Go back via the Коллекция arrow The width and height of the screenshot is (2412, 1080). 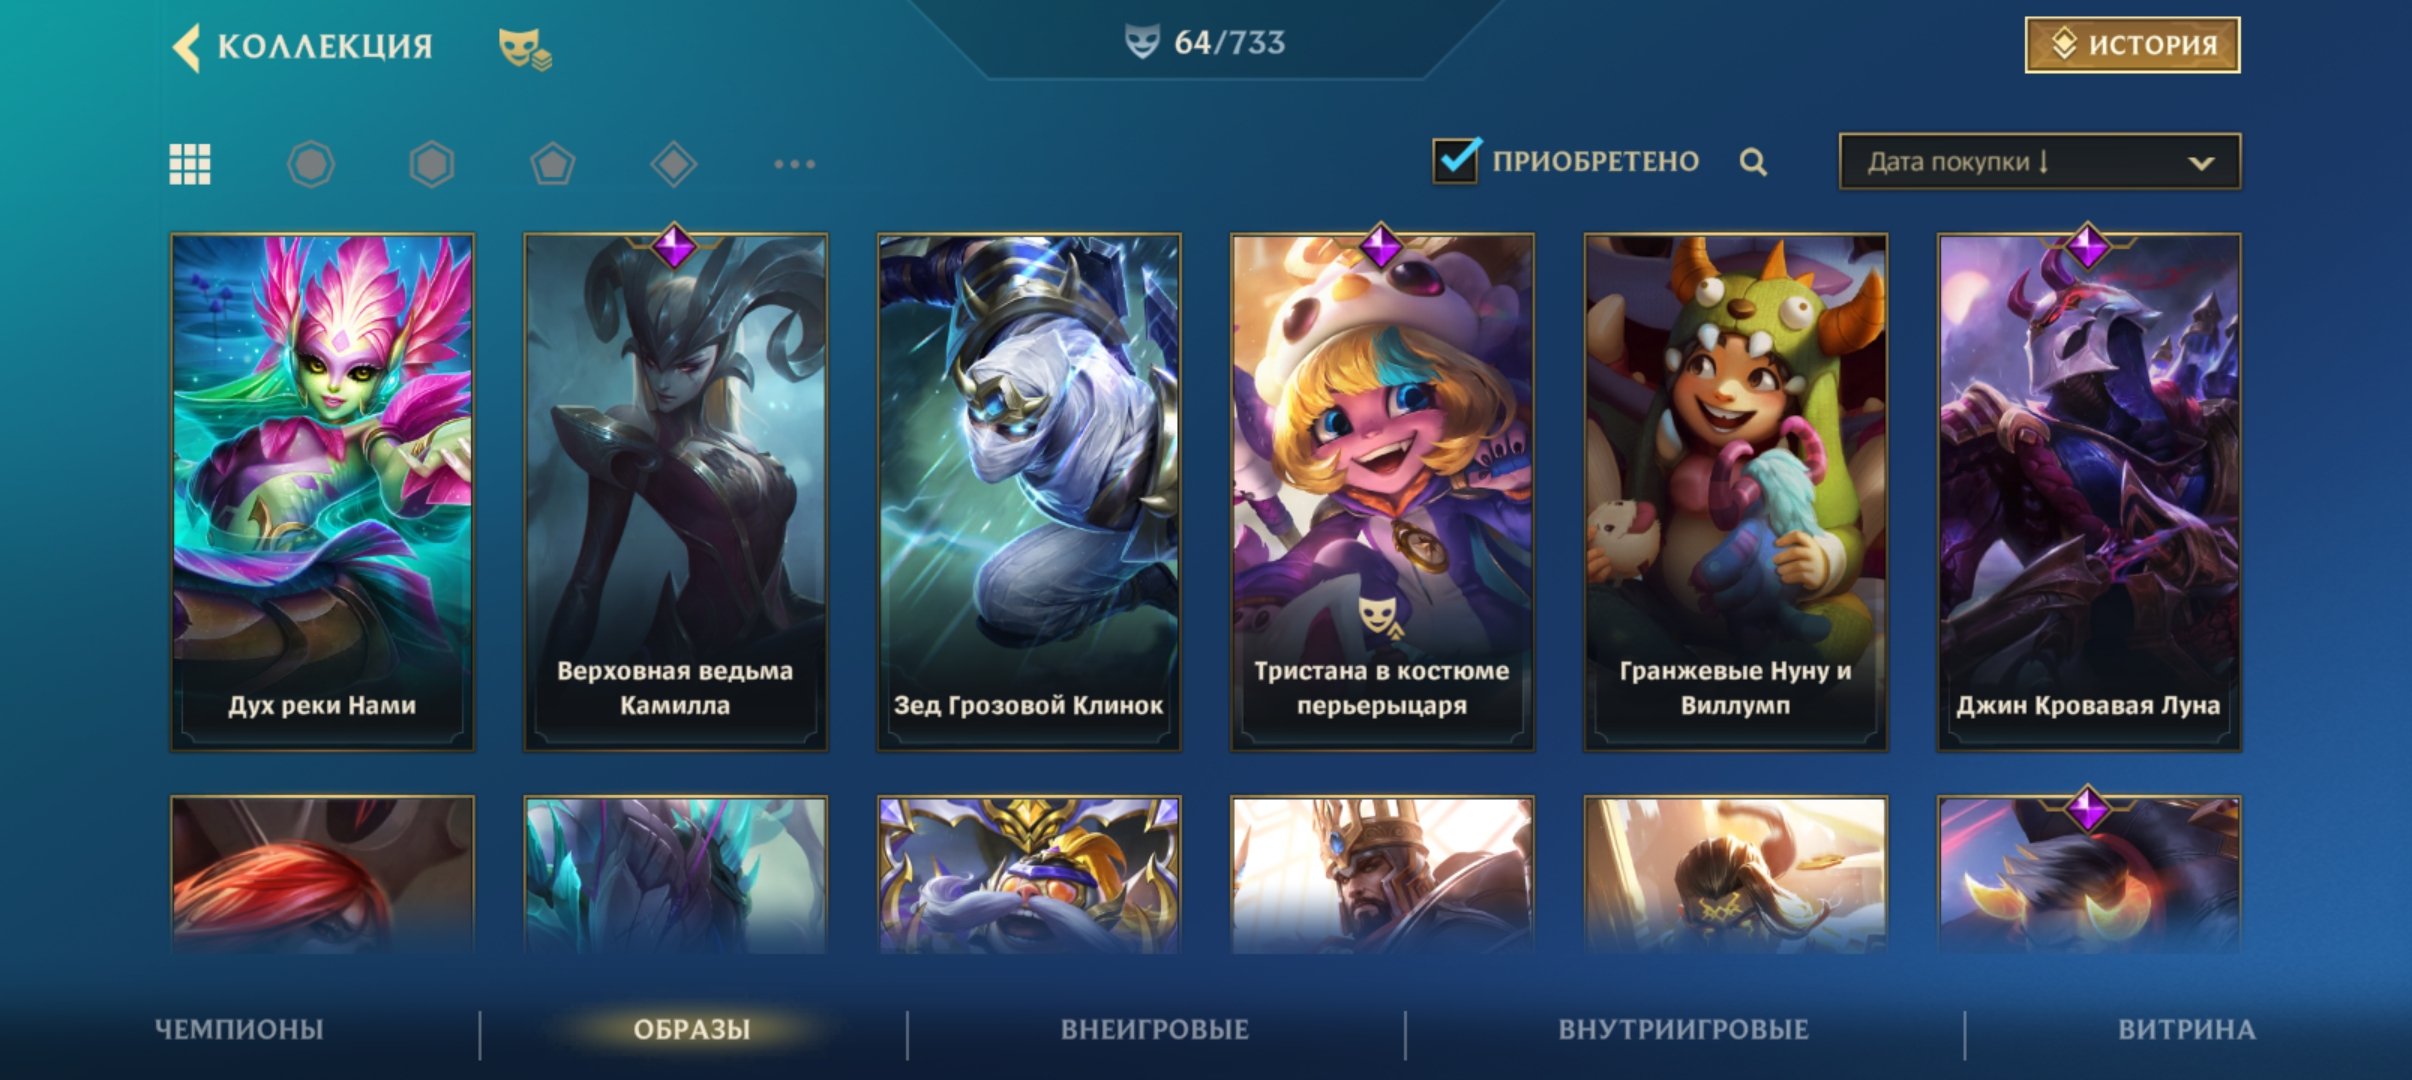pyautogui.click(x=186, y=47)
